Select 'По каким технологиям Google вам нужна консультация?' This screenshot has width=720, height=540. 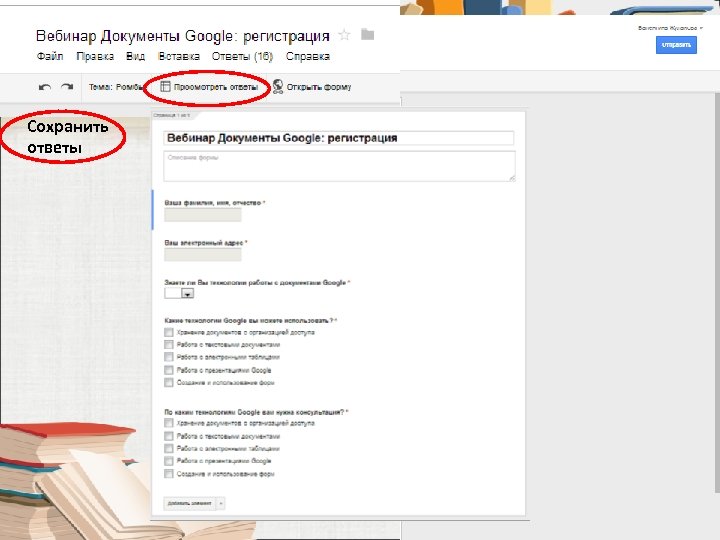(x=254, y=412)
